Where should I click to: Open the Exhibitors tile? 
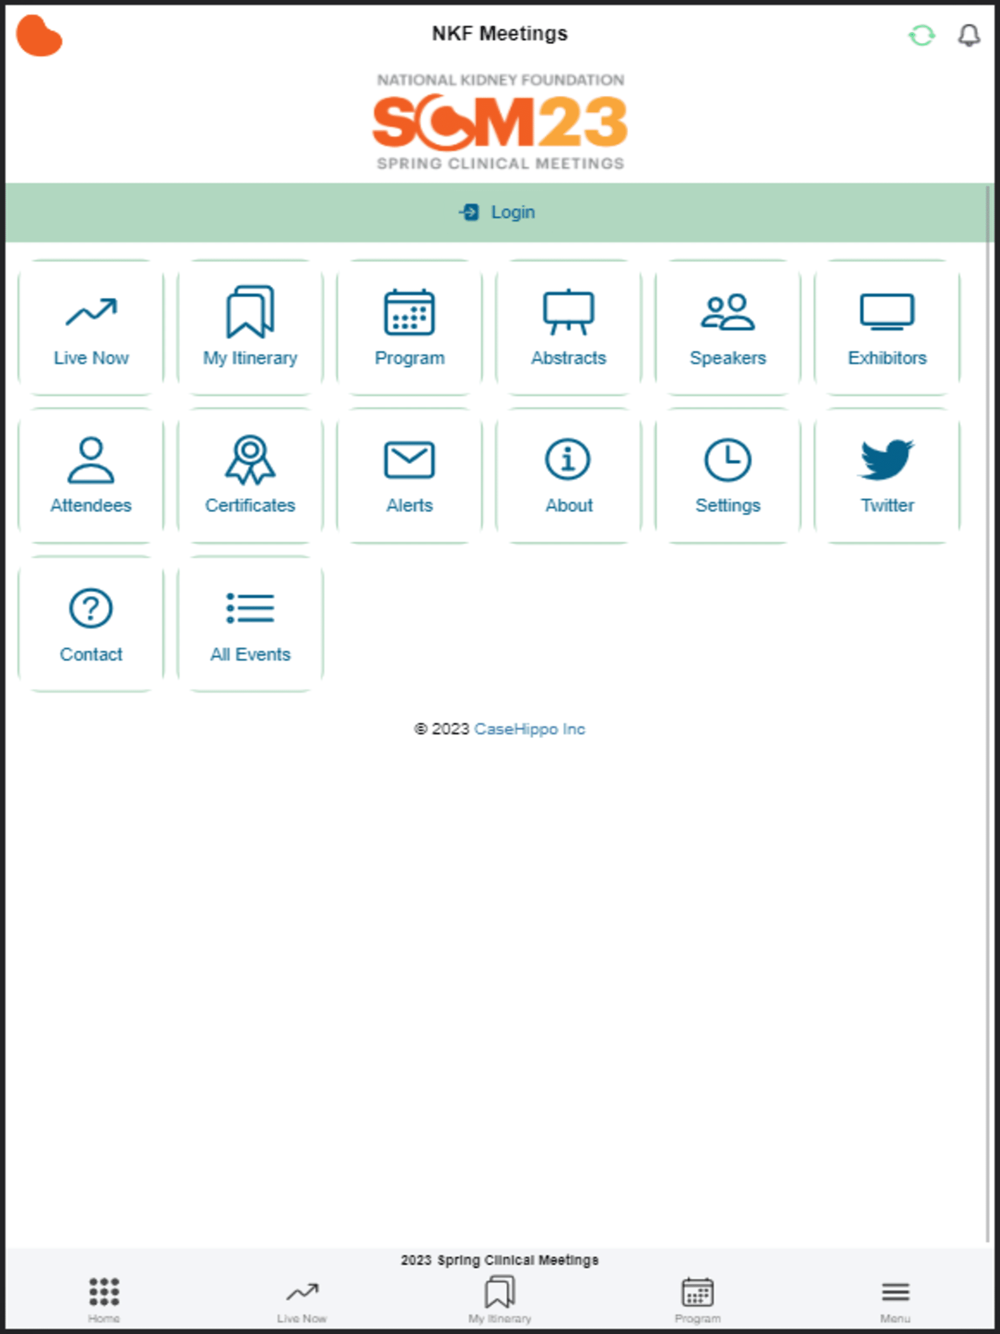coord(887,328)
